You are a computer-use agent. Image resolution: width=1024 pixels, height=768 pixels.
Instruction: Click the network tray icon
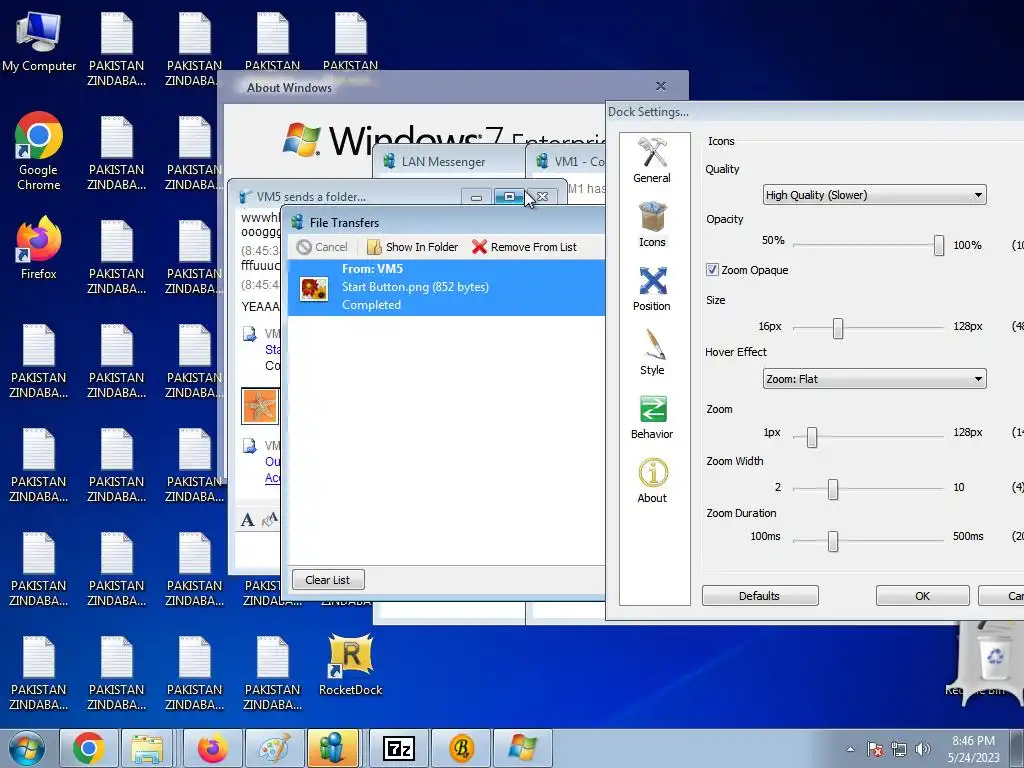point(899,749)
